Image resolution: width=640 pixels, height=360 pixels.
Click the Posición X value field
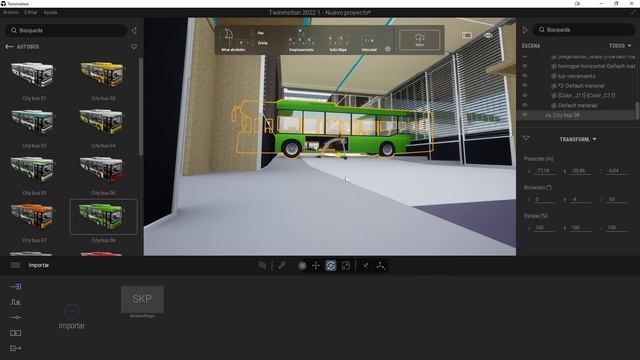pos(545,171)
